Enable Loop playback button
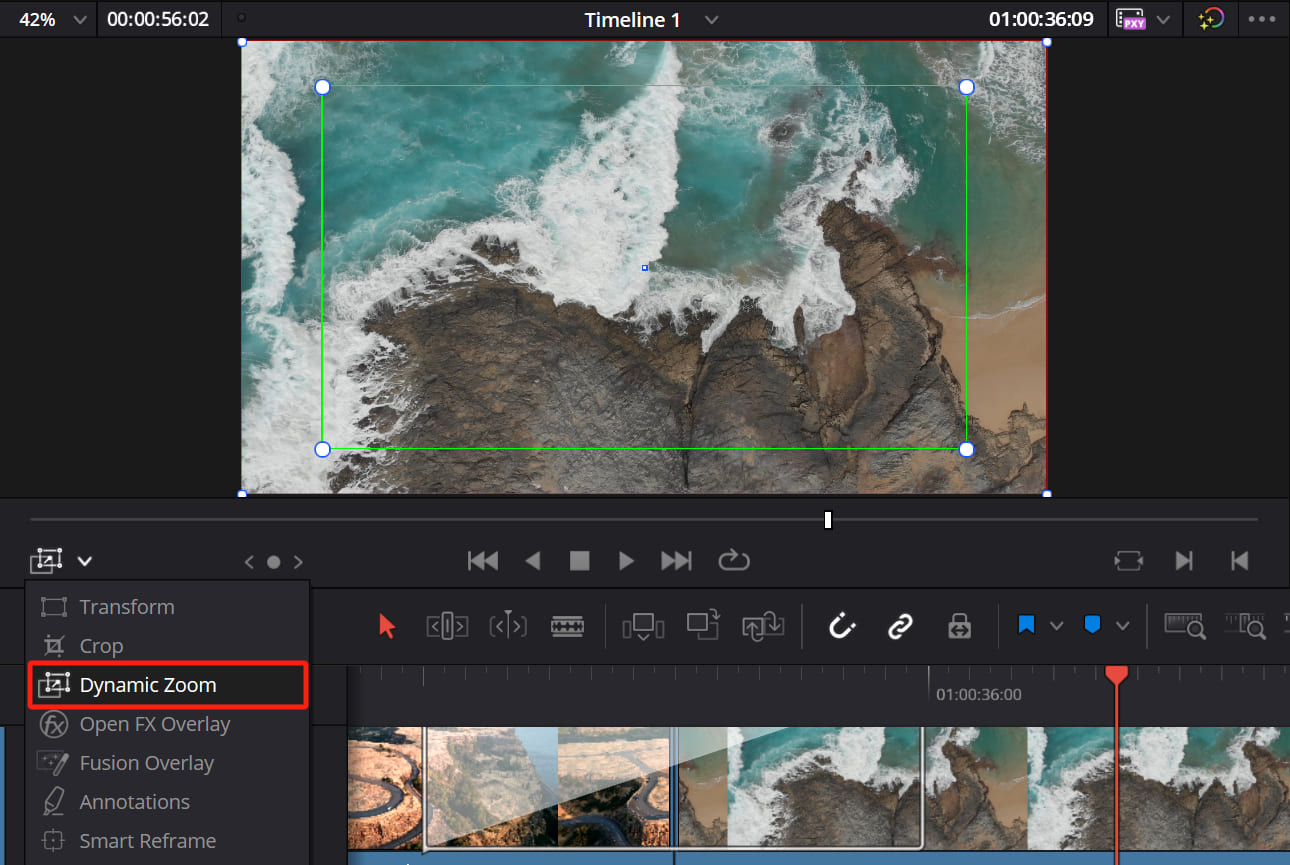Image resolution: width=1290 pixels, height=865 pixels. tap(734, 560)
